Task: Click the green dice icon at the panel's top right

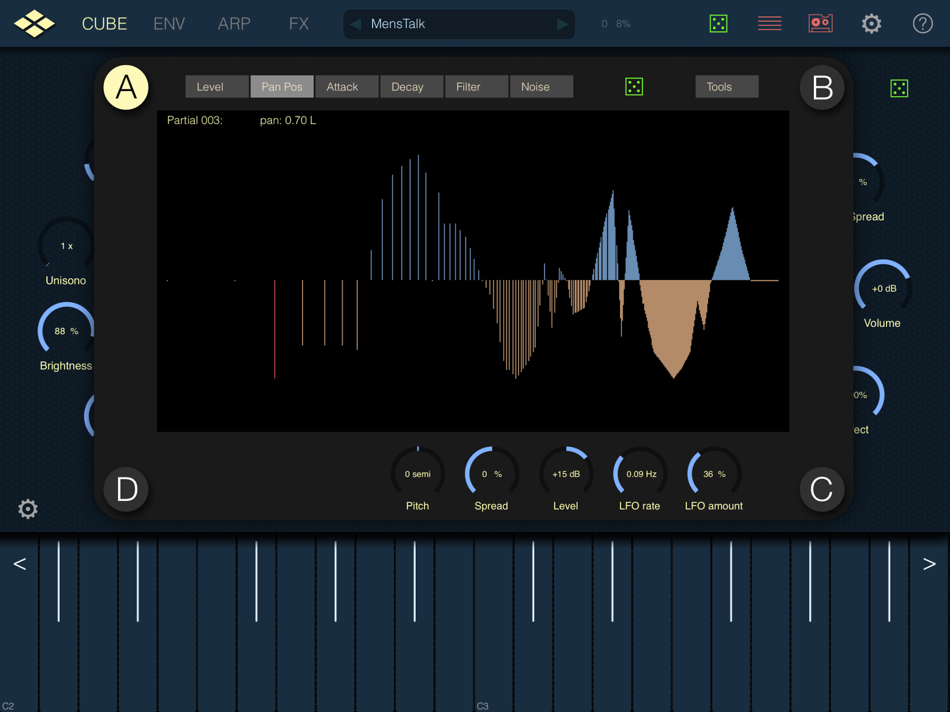Action: [x=899, y=87]
